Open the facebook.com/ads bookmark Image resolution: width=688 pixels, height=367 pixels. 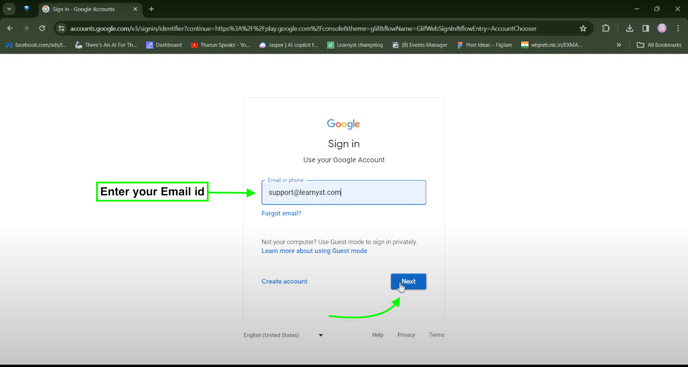36,45
